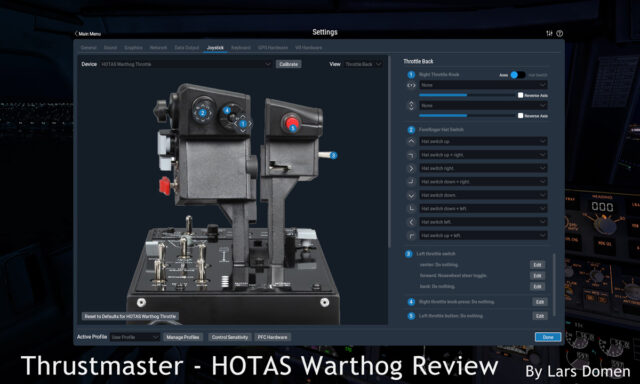Select marker 3 on the left throttle switch
640x384 pixels.
tap(333, 155)
